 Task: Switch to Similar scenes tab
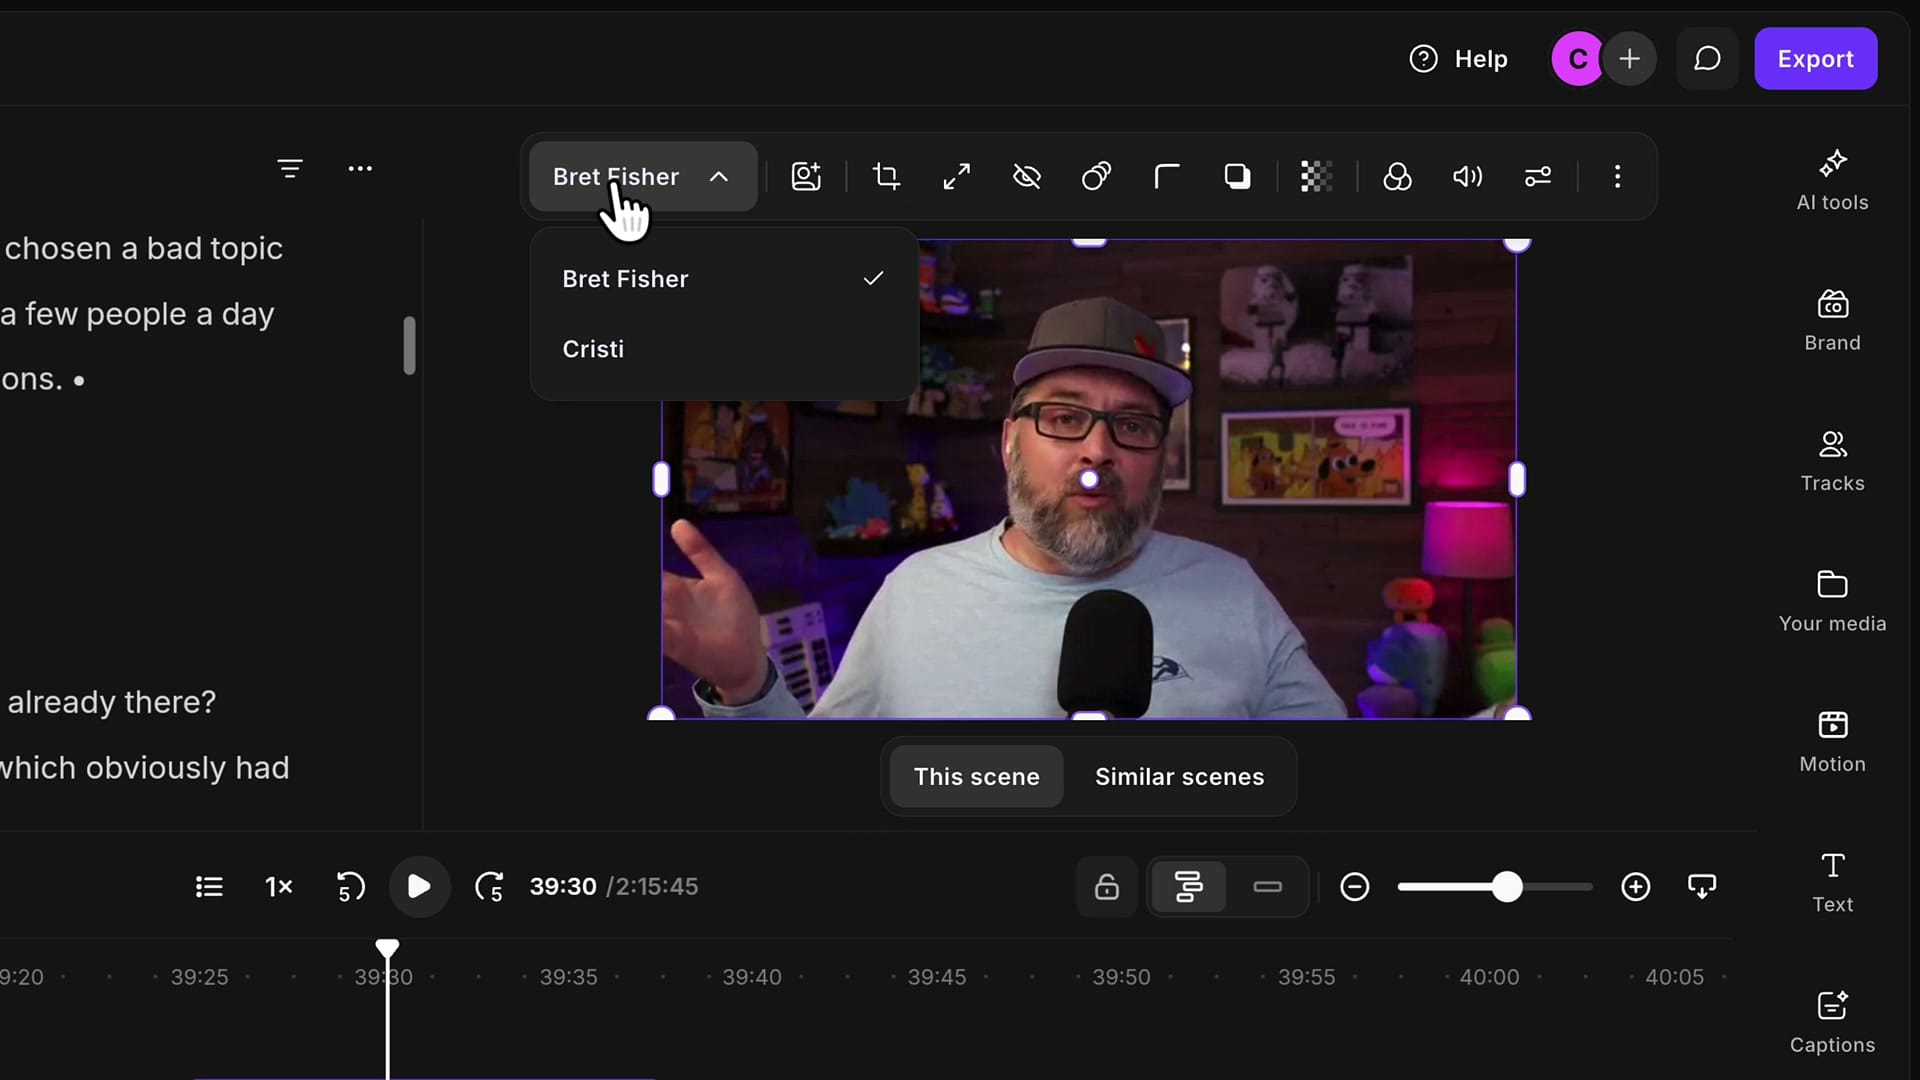1179,777
